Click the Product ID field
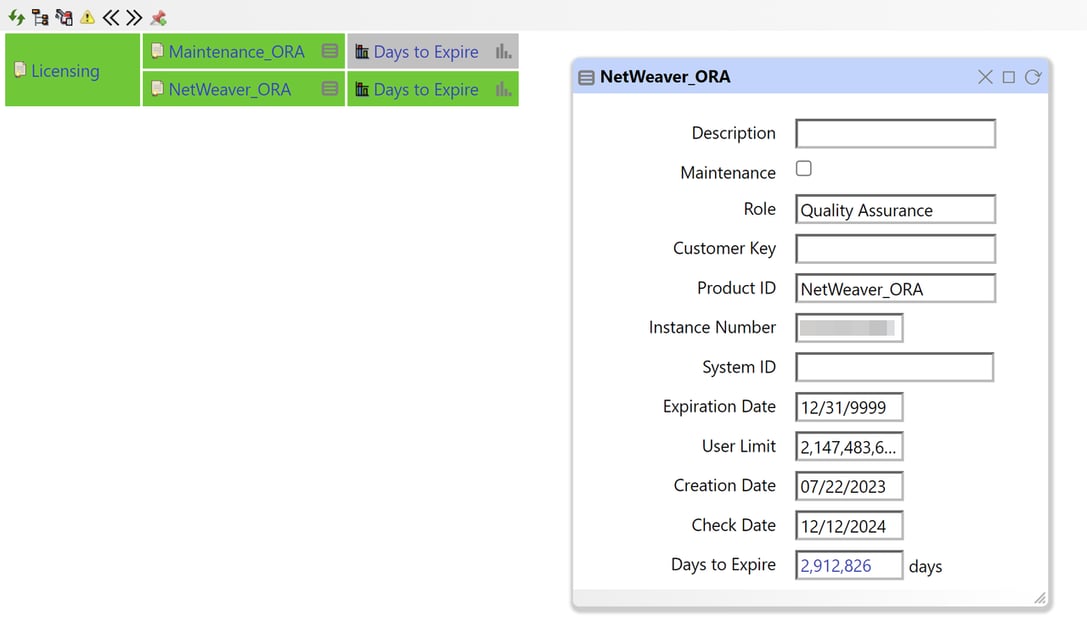 point(895,288)
